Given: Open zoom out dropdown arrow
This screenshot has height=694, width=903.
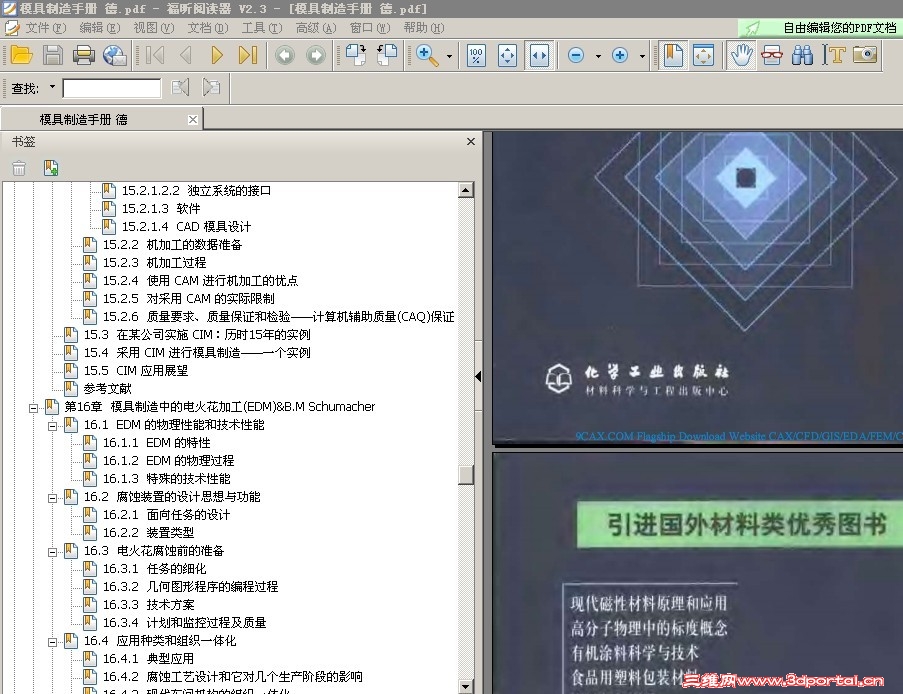Looking at the screenshot, I should pyautogui.click(x=598, y=56).
